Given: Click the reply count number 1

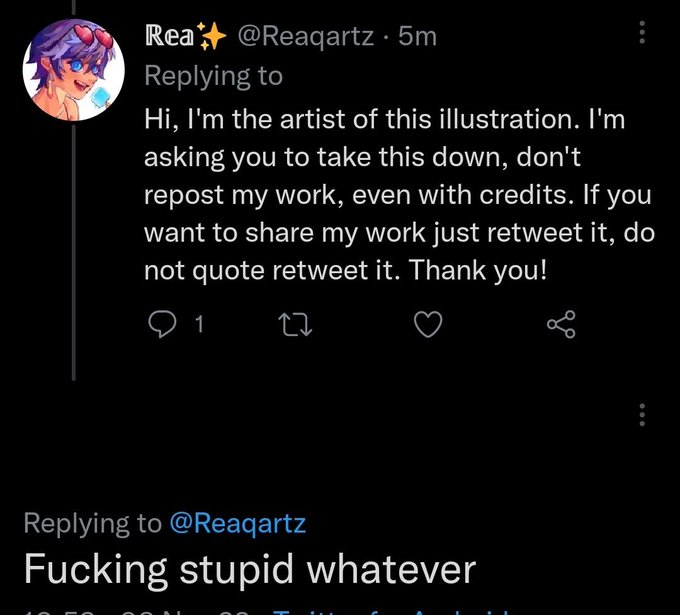Looking at the screenshot, I should click(x=199, y=324).
